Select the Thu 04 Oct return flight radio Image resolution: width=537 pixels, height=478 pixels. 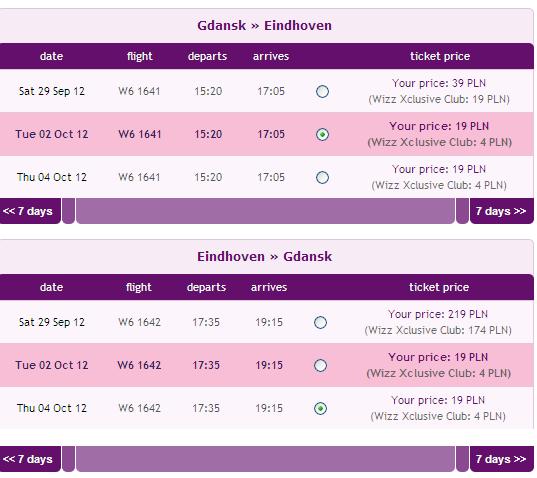pos(321,408)
